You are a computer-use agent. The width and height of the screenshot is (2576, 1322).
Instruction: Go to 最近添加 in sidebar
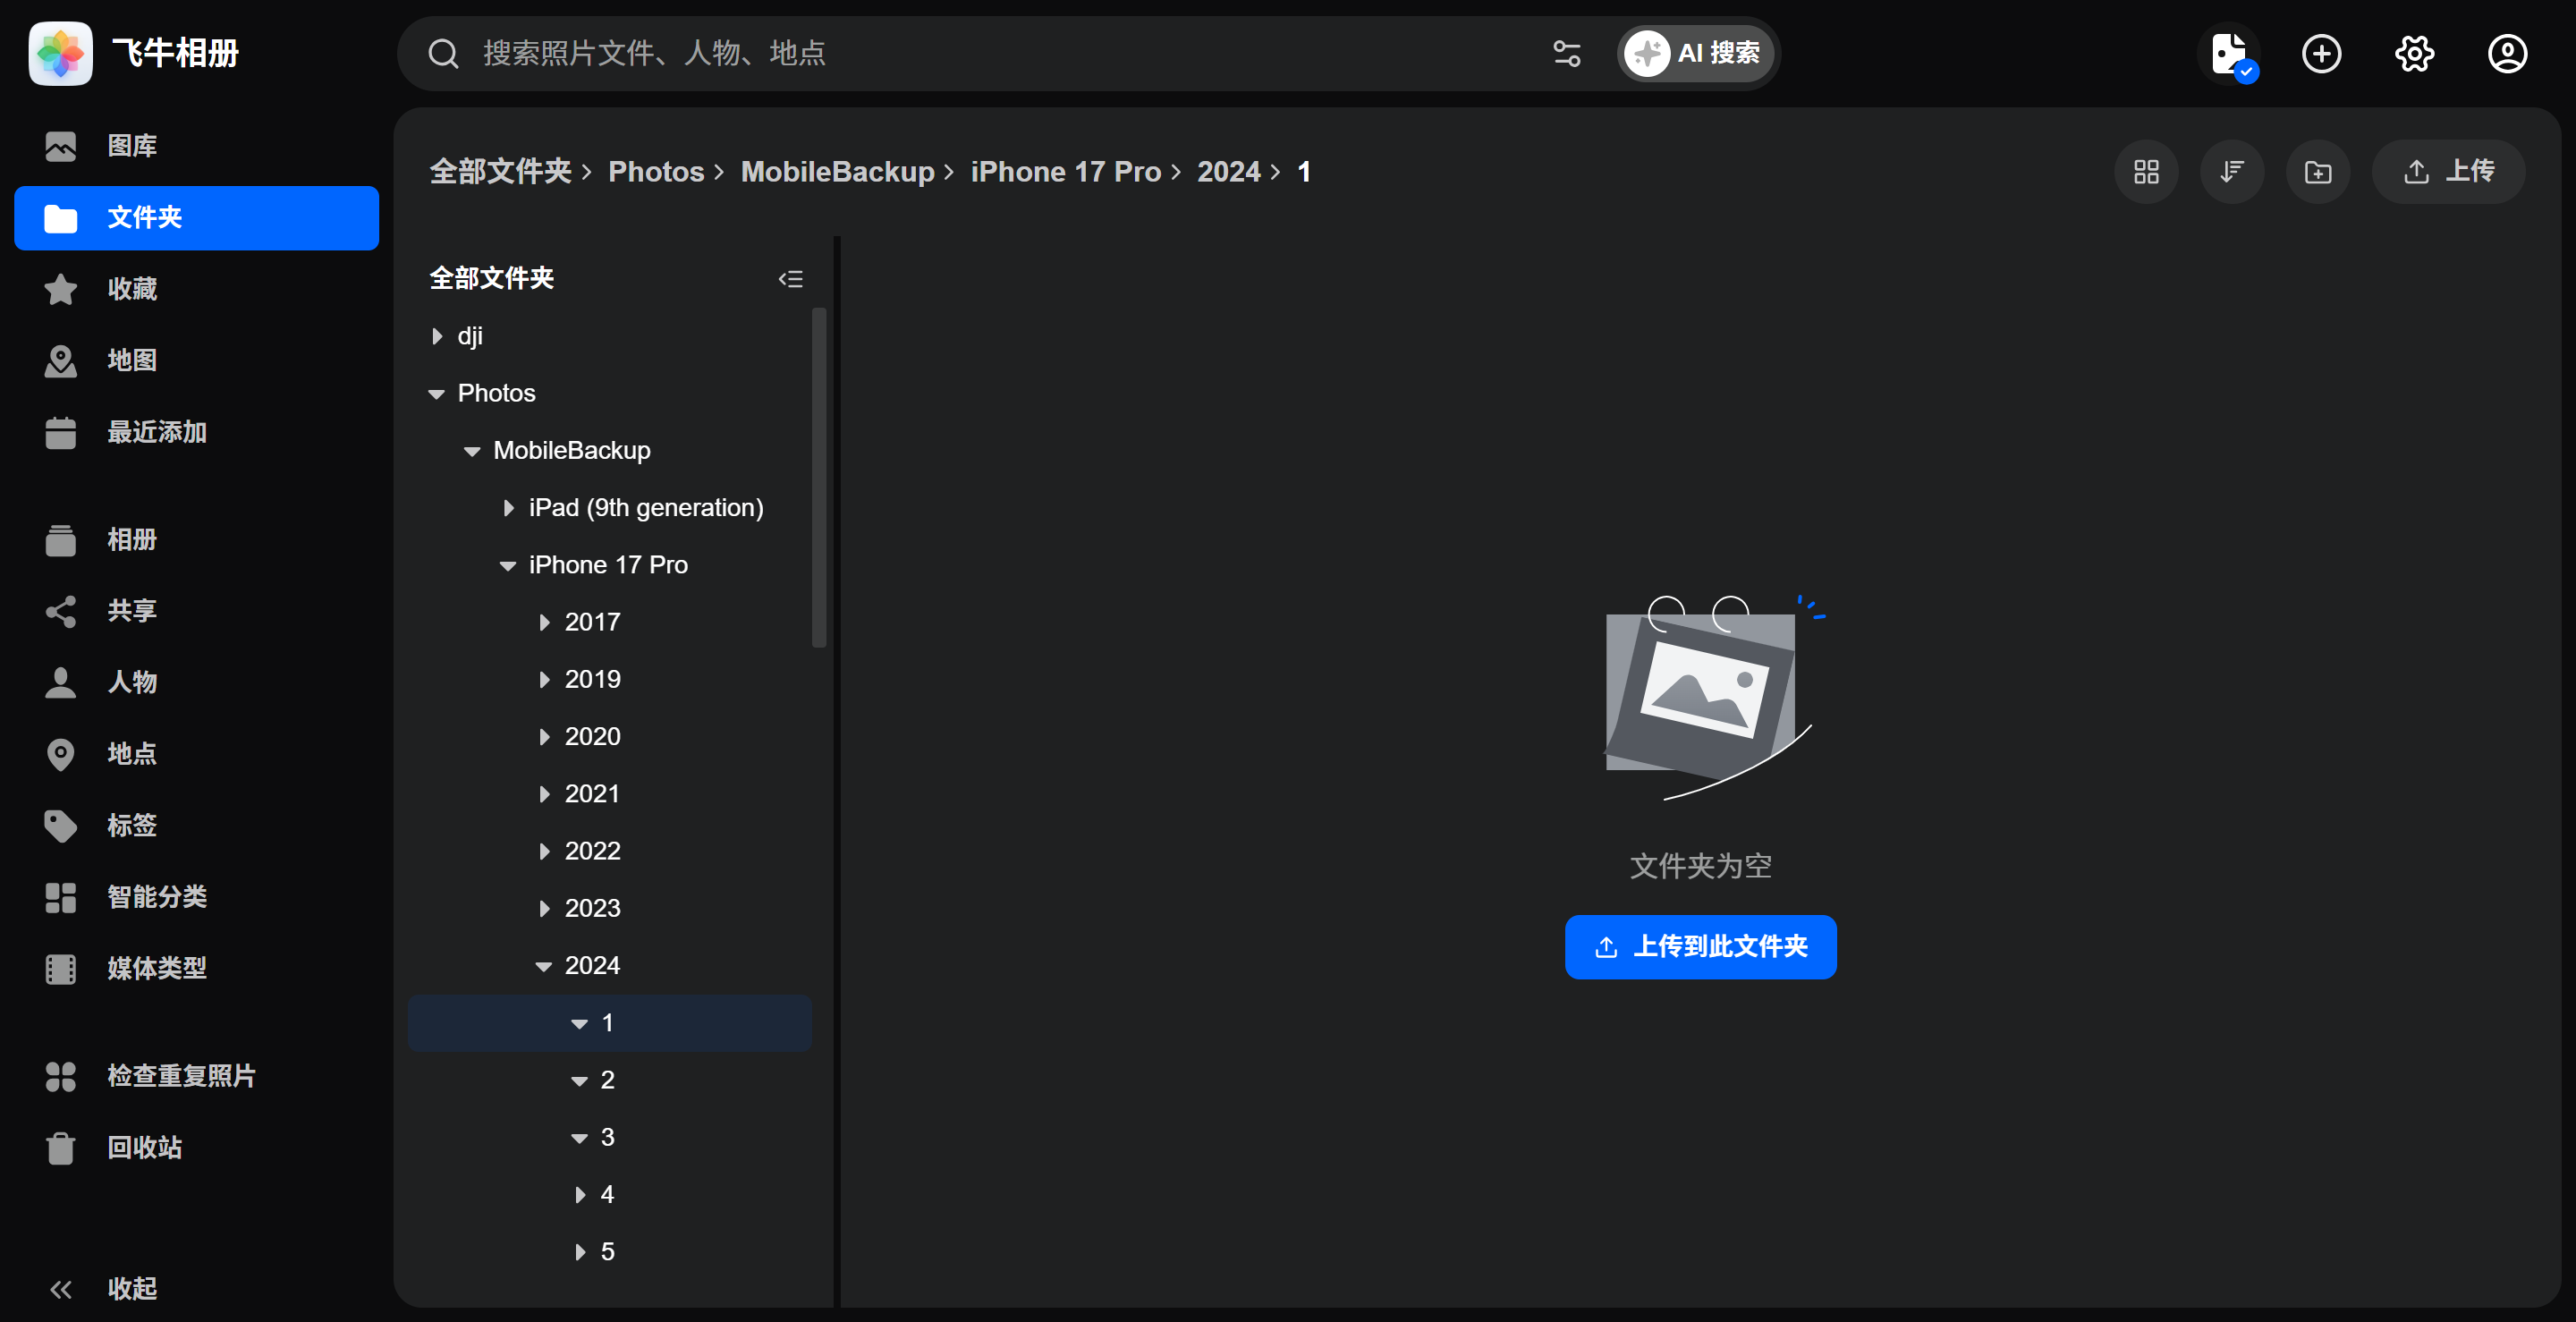(197, 433)
